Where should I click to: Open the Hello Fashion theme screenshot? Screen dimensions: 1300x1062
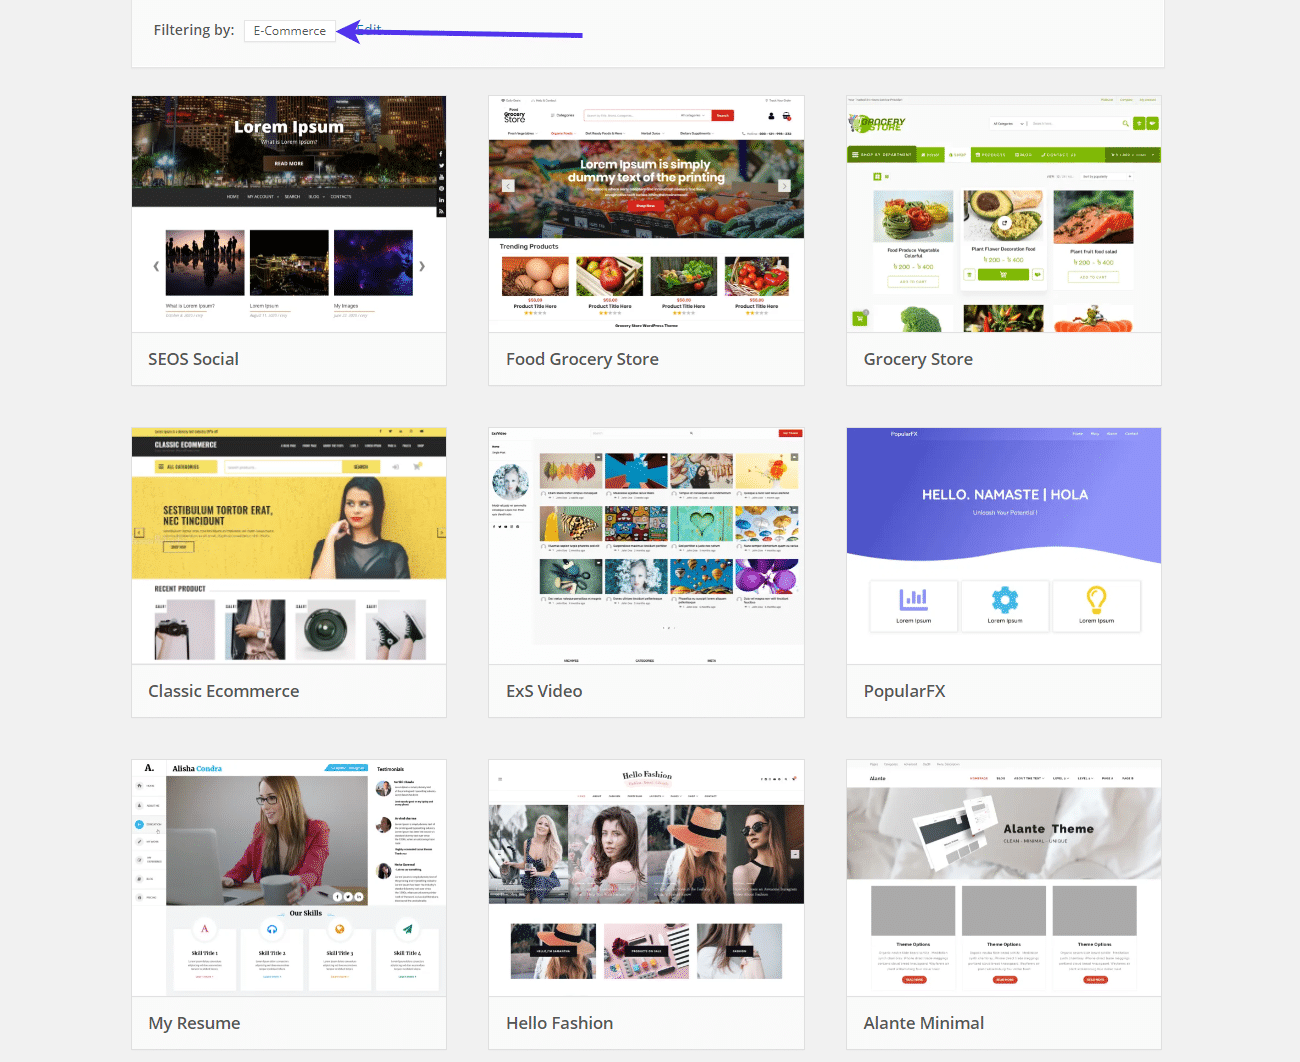[x=646, y=878]
